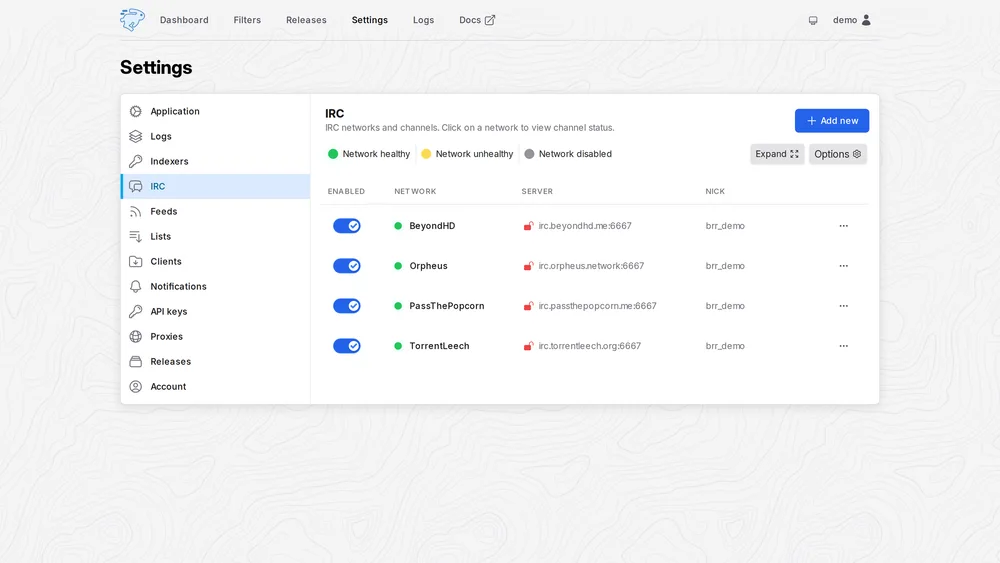Select the Settings top navigation item
The width and height of the screenshot is (1000, 563).
coord(369,20)
